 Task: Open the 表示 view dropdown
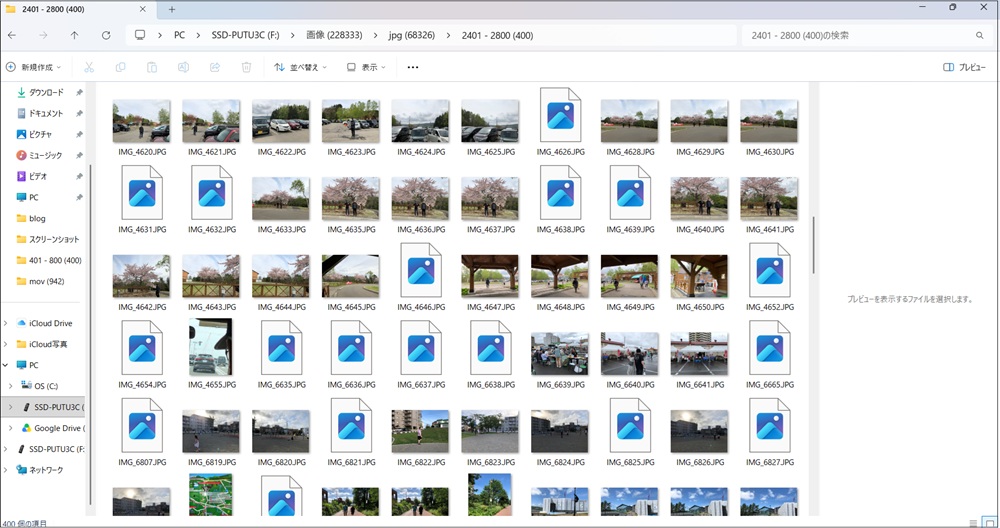[366, 67]
